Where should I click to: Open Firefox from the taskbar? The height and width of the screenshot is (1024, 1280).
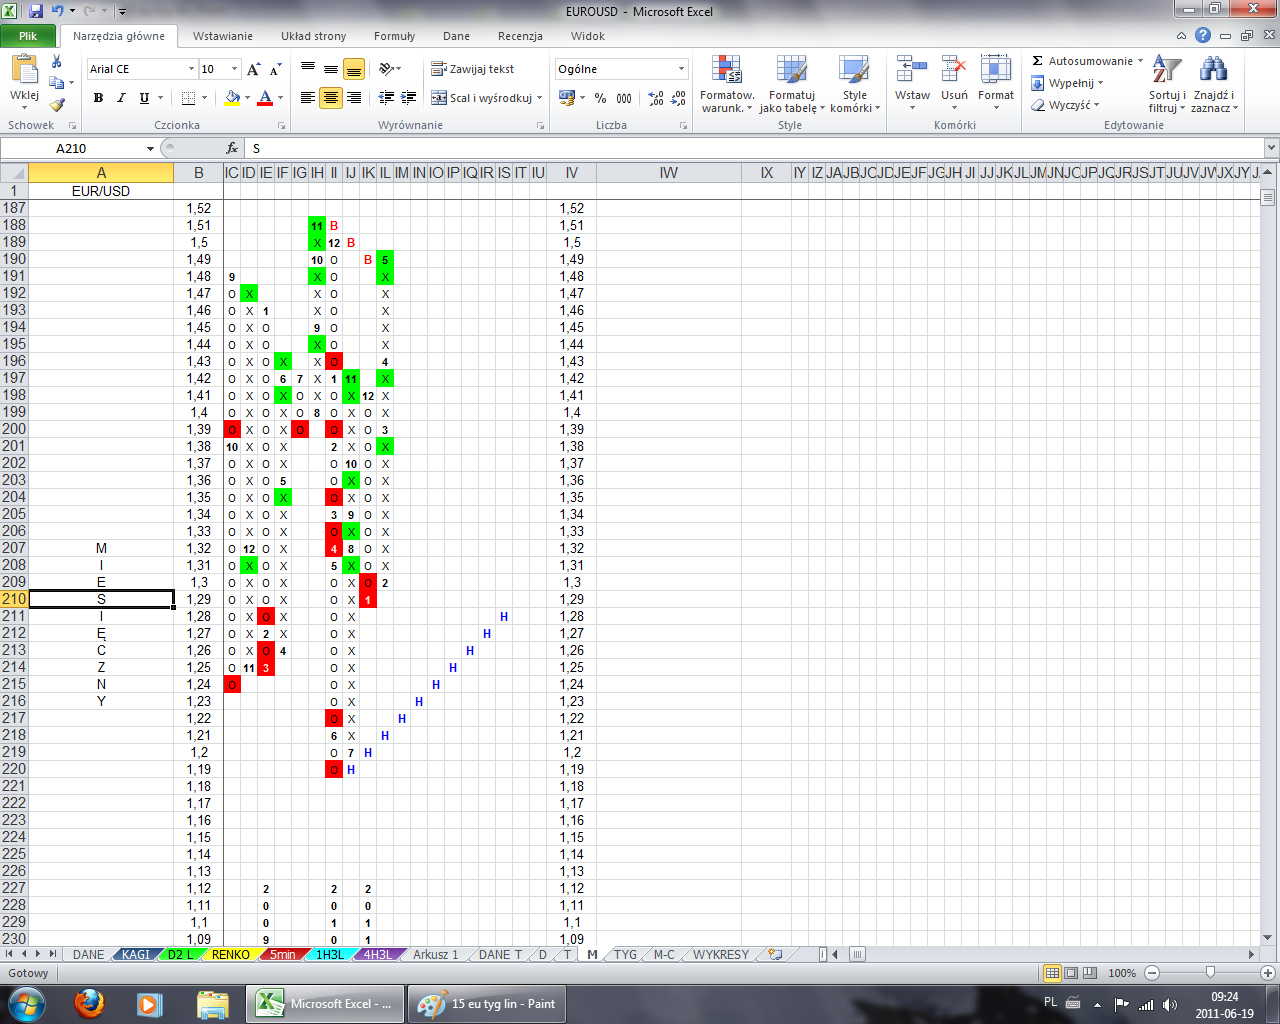pos(90,1004)
